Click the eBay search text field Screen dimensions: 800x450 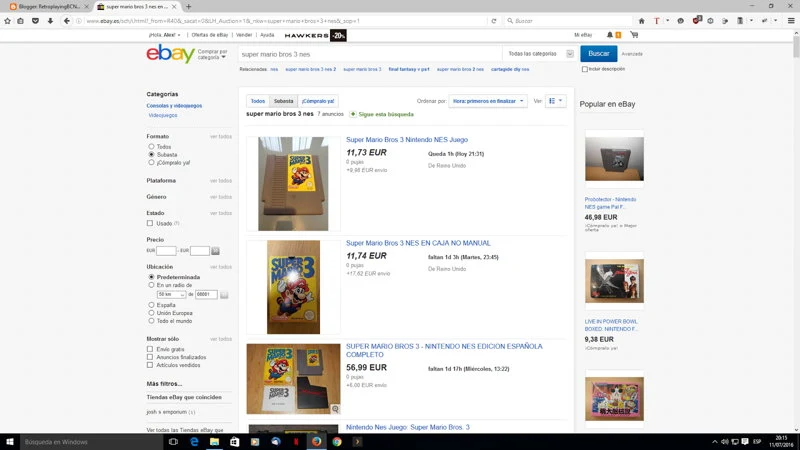(x=368, y=54)
